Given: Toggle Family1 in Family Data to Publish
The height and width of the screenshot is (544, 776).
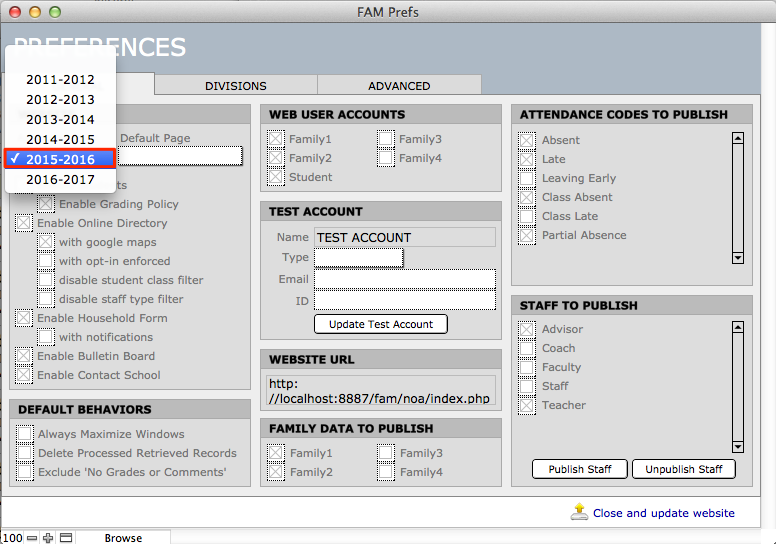Looking at the screenshot, I should tap(276, 453).
